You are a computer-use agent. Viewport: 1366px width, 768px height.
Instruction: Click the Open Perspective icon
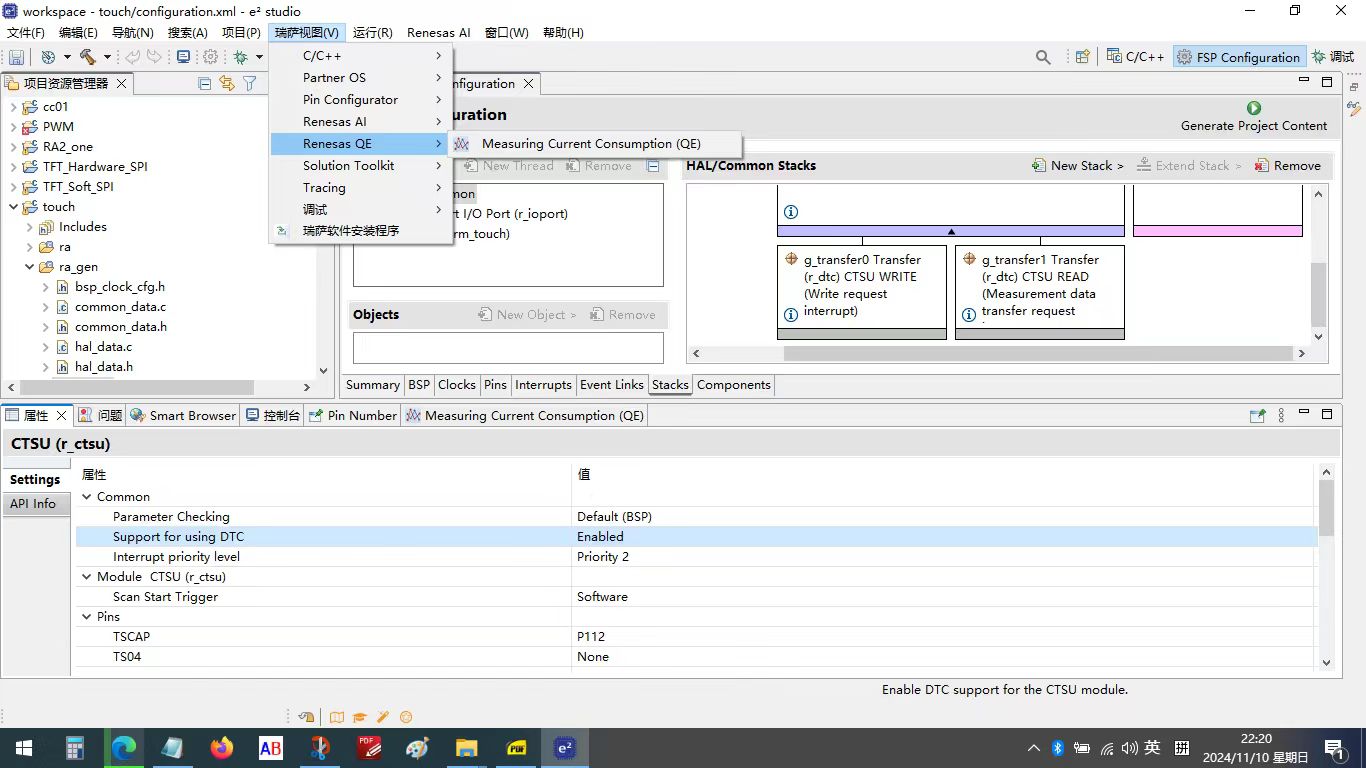(1082, 57)
